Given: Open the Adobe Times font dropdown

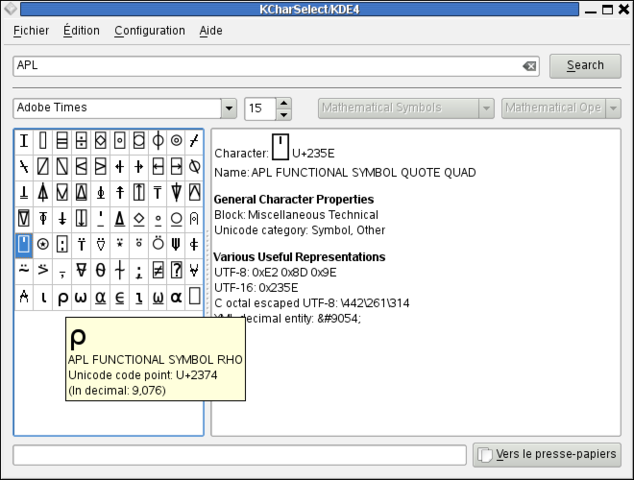Looking at the screenshot, I should coord(229,108).
